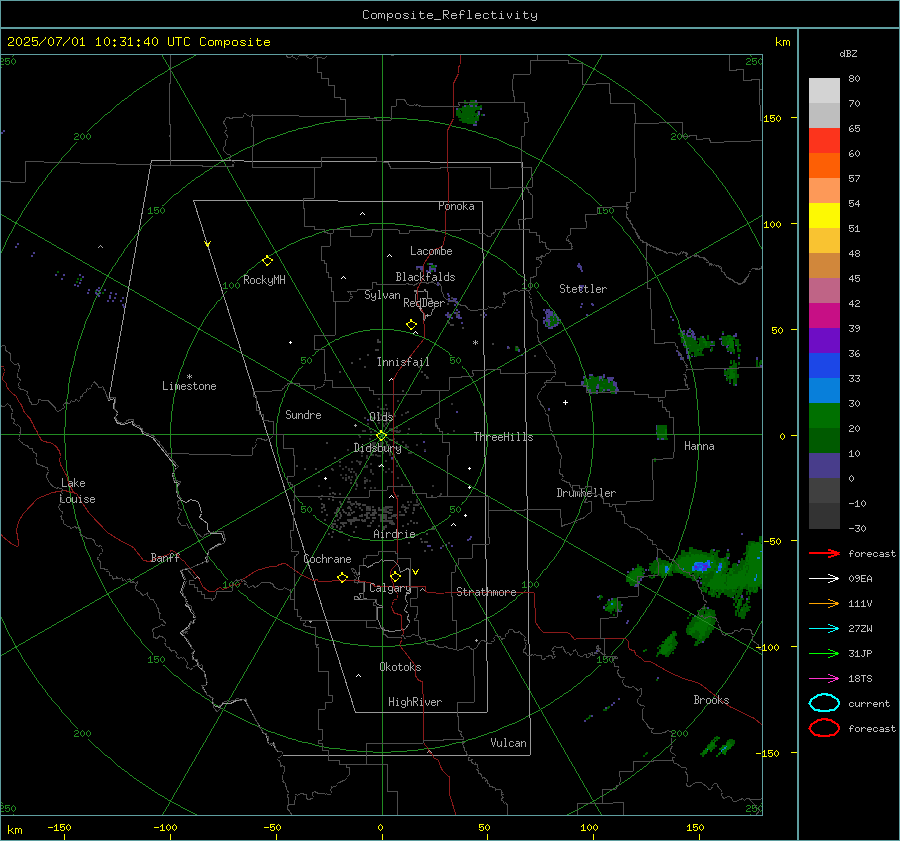Click the Airdrie city label

pos(394,534)
